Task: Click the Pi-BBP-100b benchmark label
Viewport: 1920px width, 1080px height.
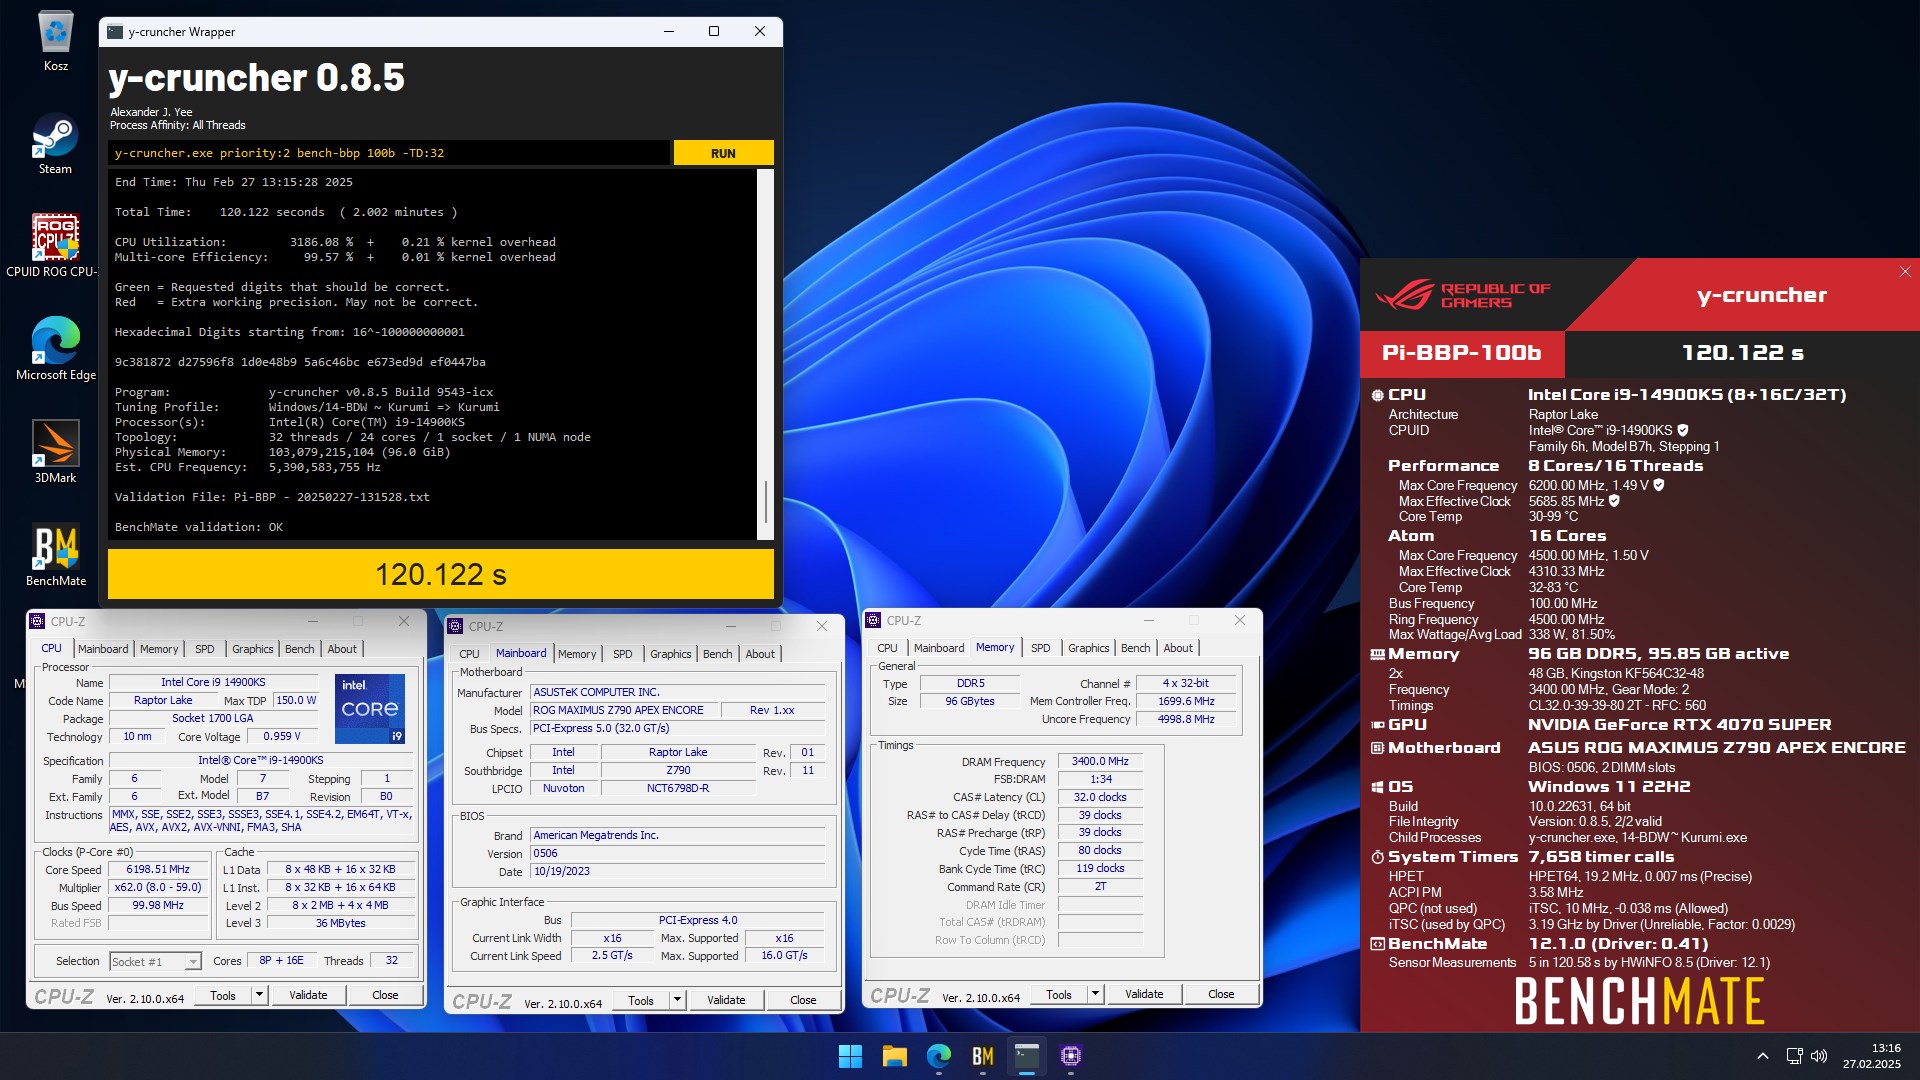Action: [x=1461, y=353]
